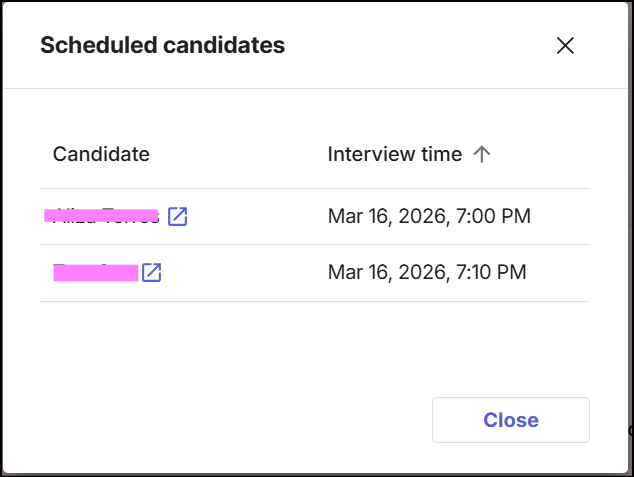
Task: Select the Mar 16, 7:00 PM interview cell
Action: (x=429, y=216)
